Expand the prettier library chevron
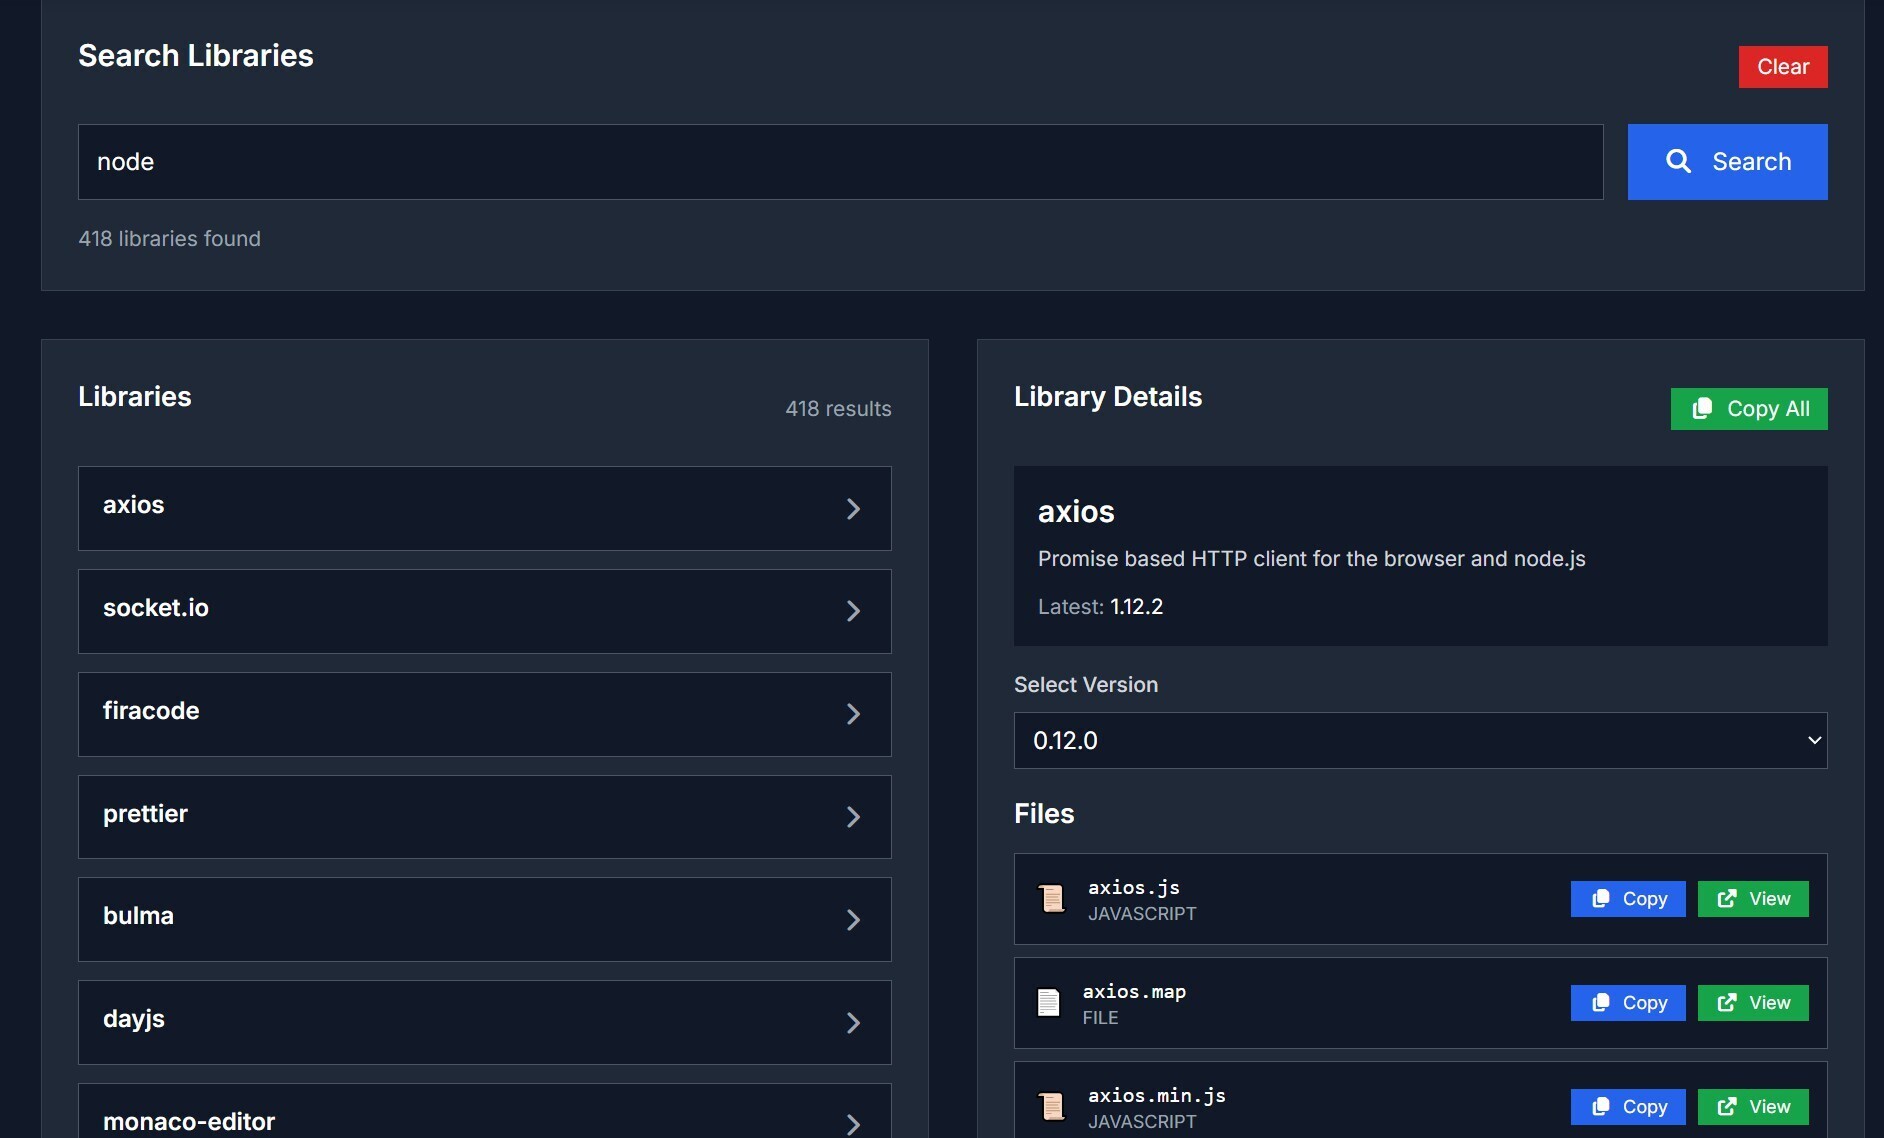 tap(853, 817)
